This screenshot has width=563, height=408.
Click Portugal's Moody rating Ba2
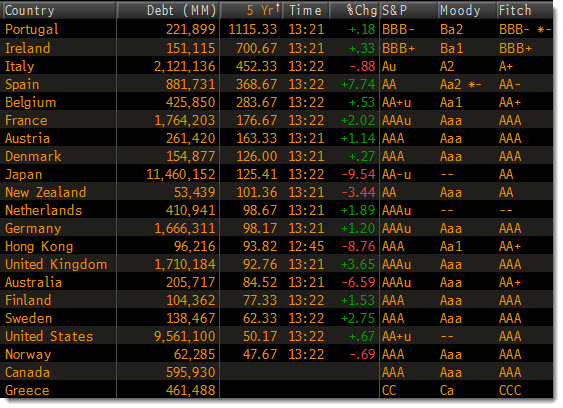452,29
